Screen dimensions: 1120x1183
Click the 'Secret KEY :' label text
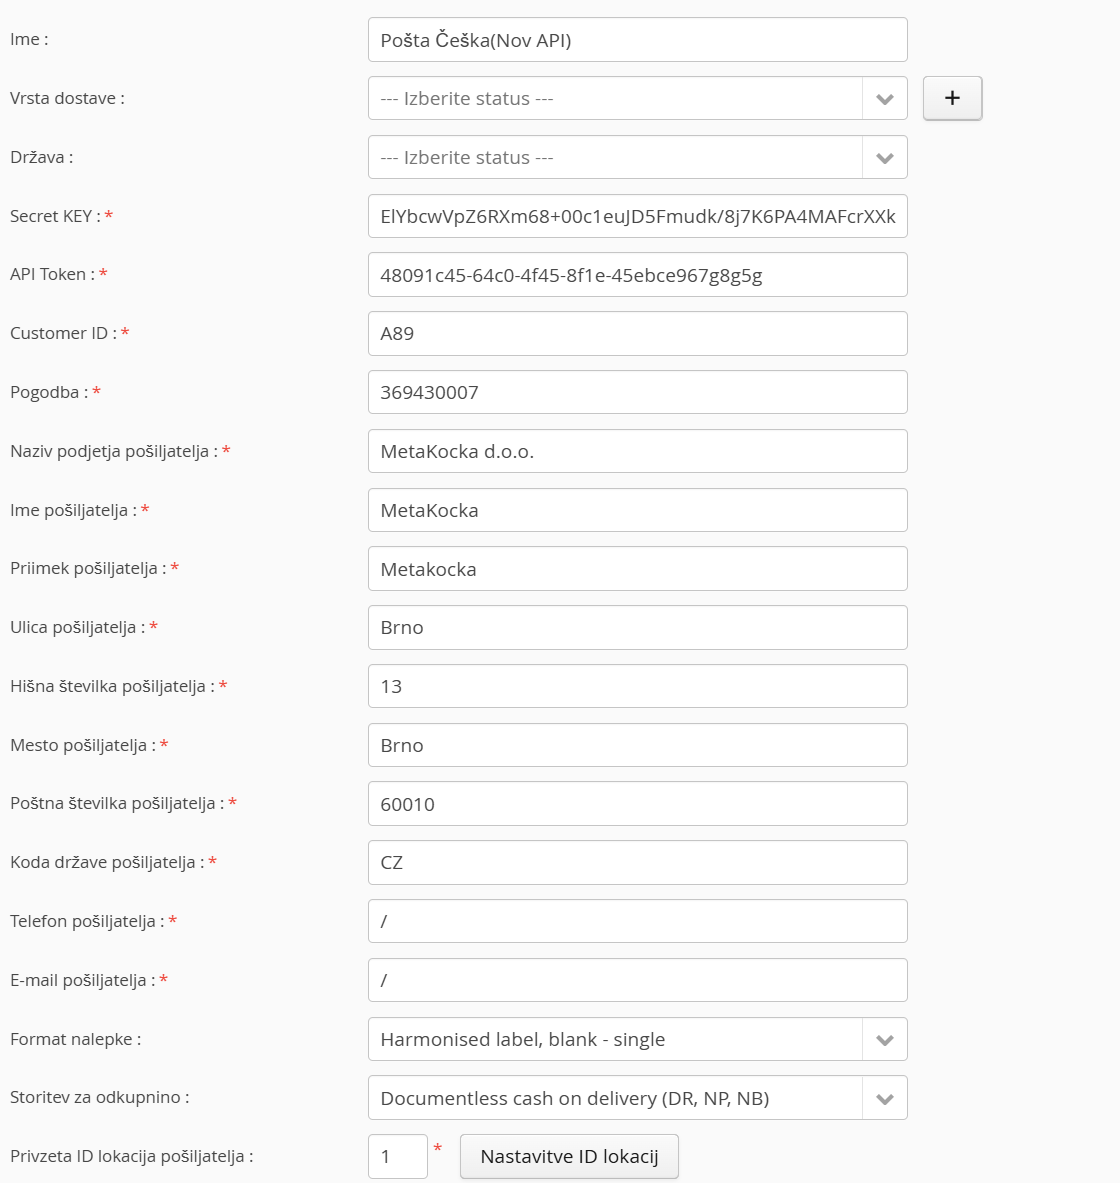(x=55, y=217)
